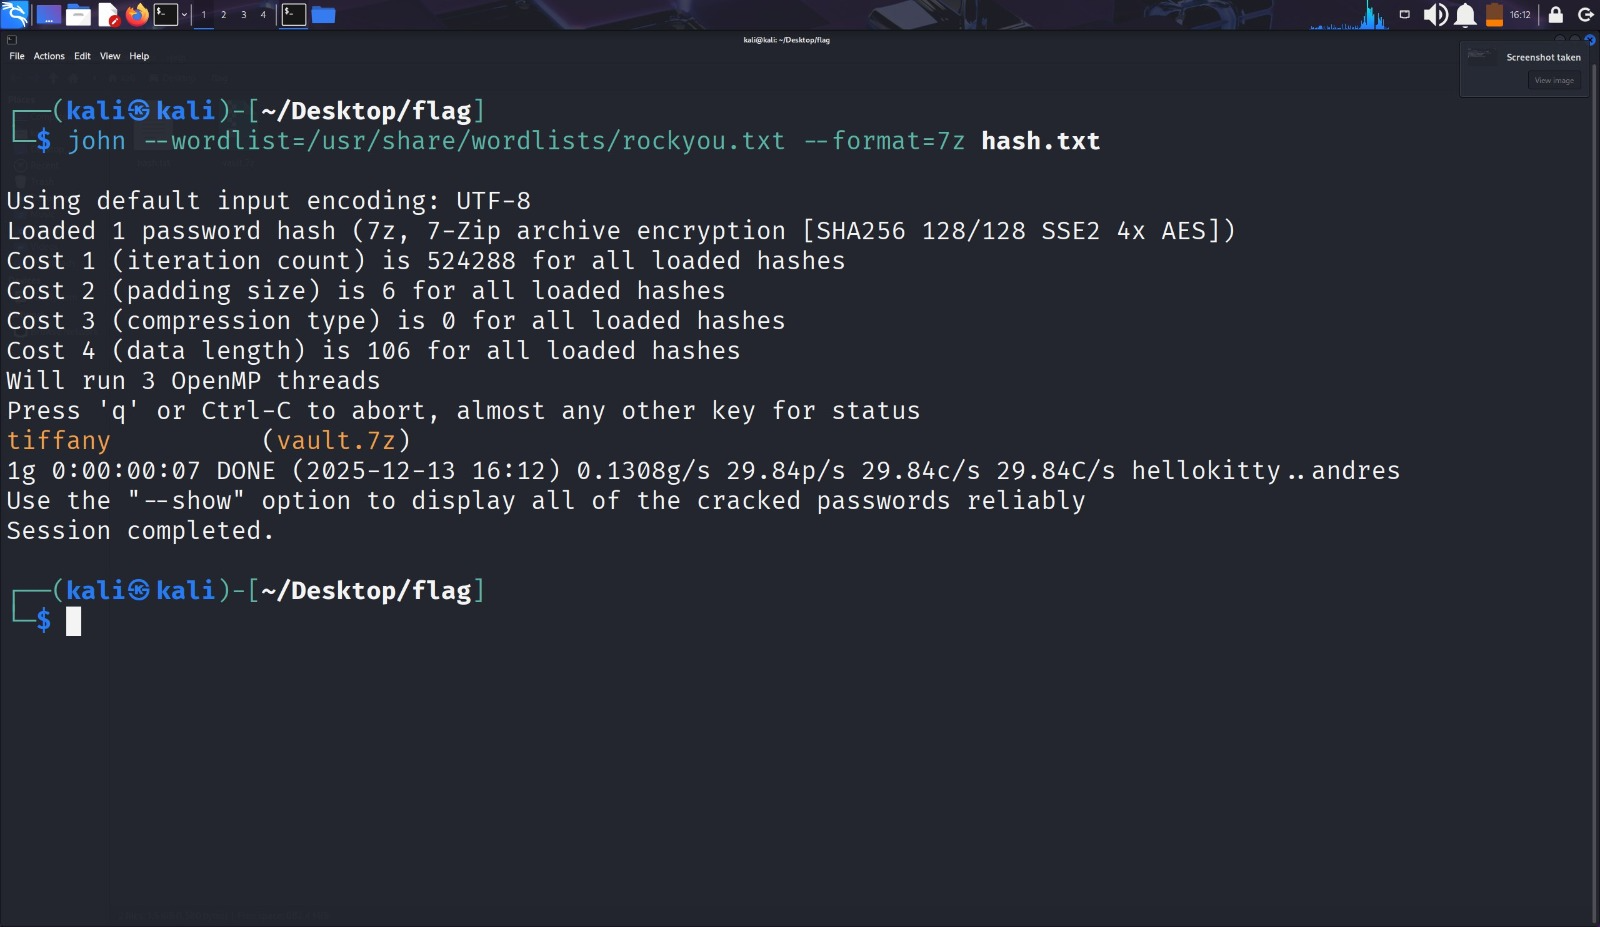Click the log out icon
Viewport: 1600px width, 927px height.
pyautogui.click(x=1585, y=14)
